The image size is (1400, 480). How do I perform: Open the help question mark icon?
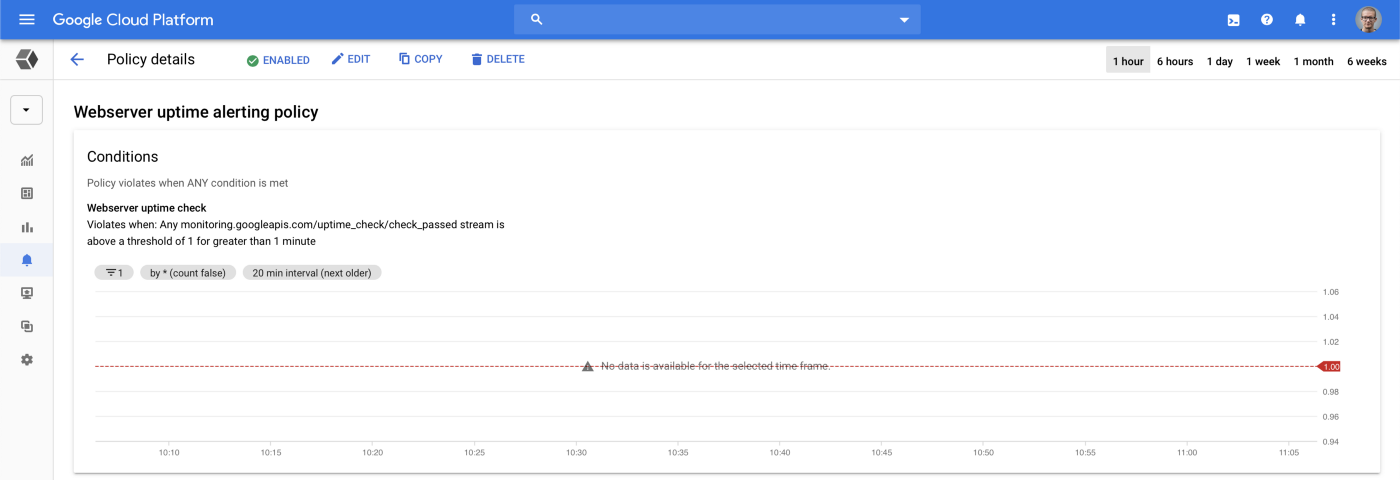(x=1267, y=20)
